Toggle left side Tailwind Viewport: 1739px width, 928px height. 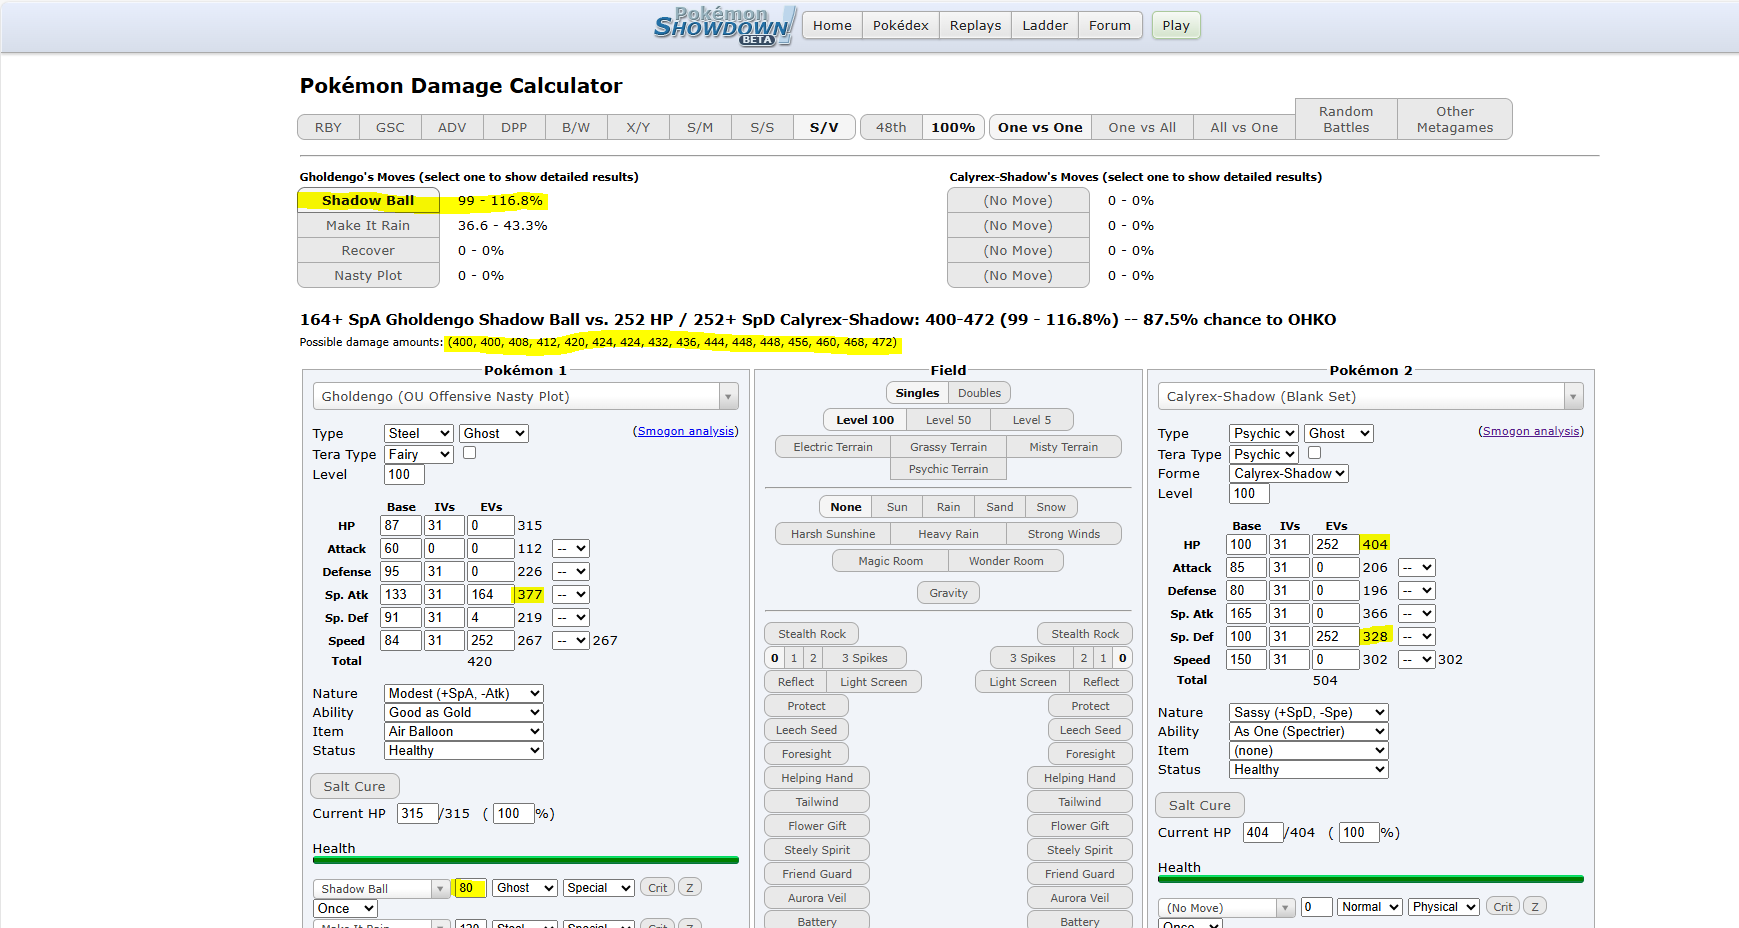tap(817, 802)
